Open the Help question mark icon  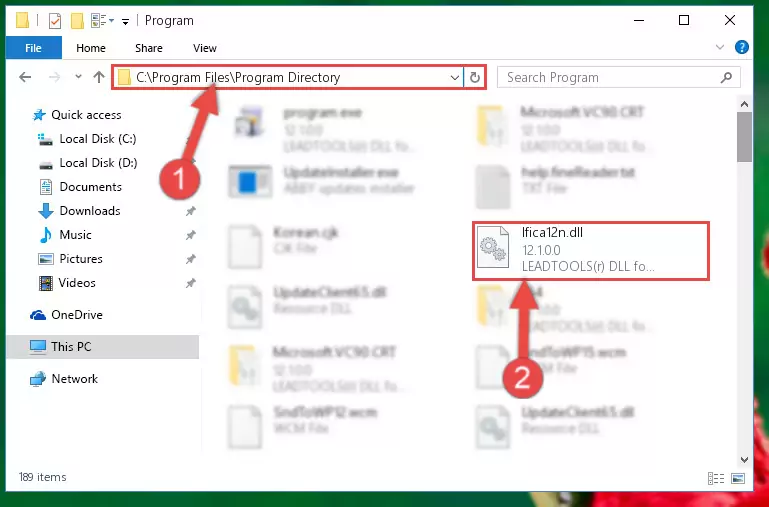pyautogui.click(x=742, y=48)
